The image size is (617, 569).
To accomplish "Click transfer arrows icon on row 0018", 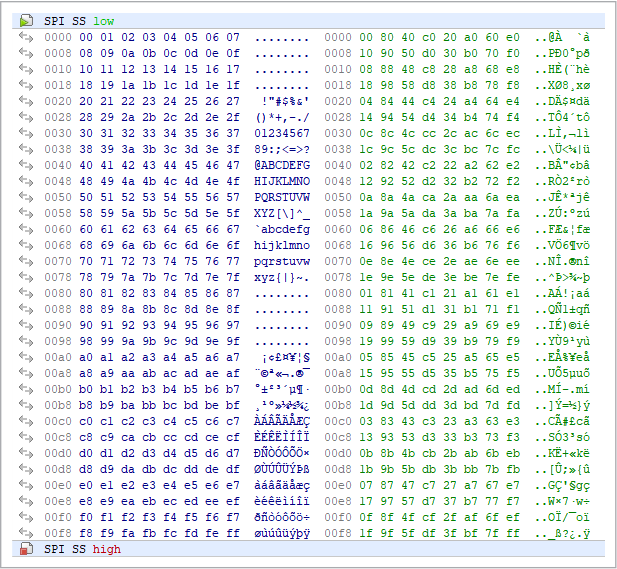I will [x=26, y=85].
